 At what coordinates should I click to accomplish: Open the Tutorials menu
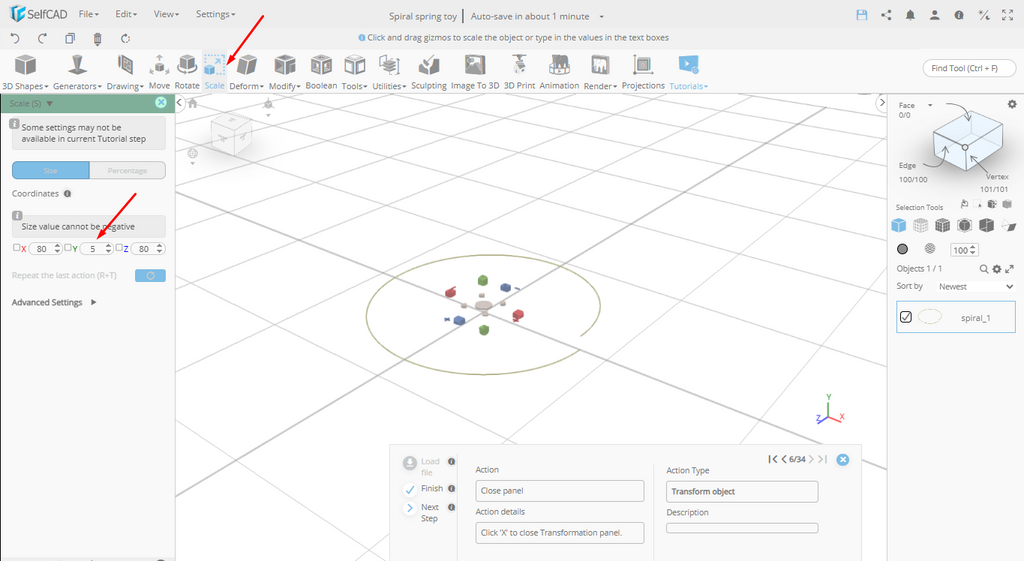tap(688, 72)
